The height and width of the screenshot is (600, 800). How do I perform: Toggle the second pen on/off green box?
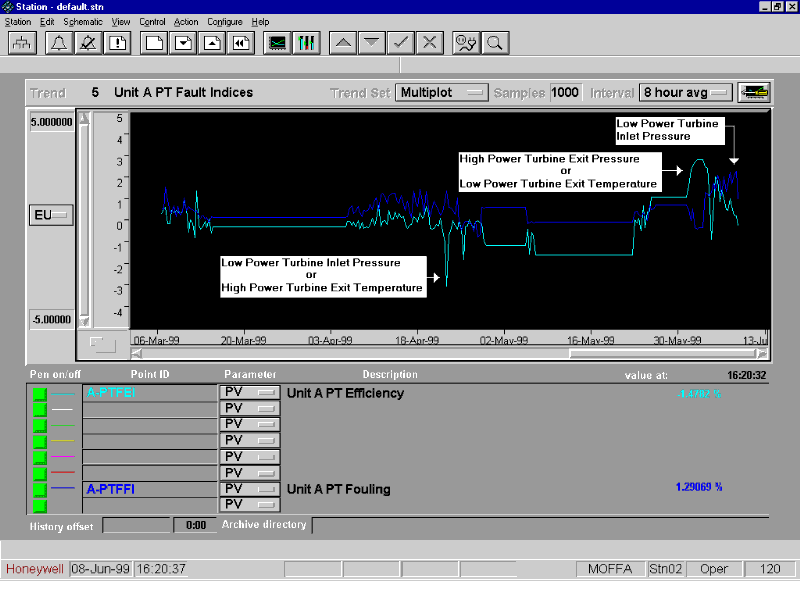40,409
